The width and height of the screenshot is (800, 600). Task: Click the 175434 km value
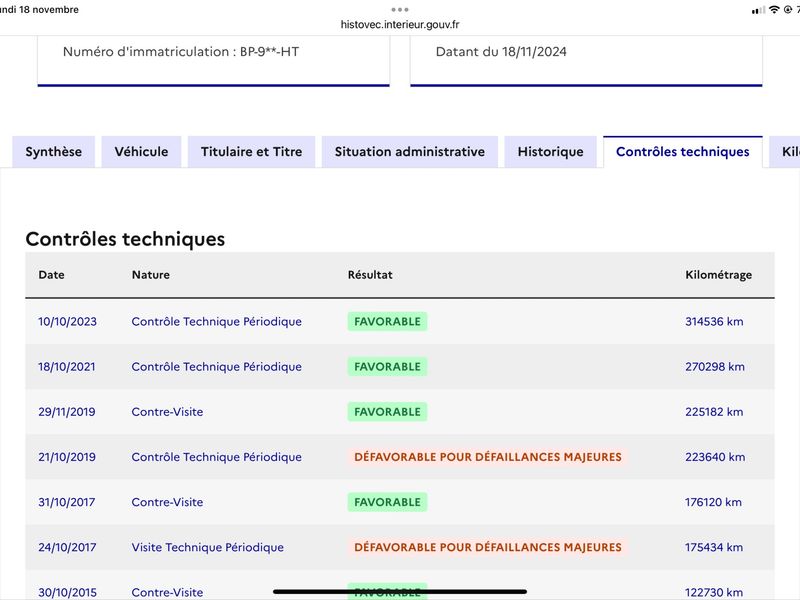[x=714, y=547]
